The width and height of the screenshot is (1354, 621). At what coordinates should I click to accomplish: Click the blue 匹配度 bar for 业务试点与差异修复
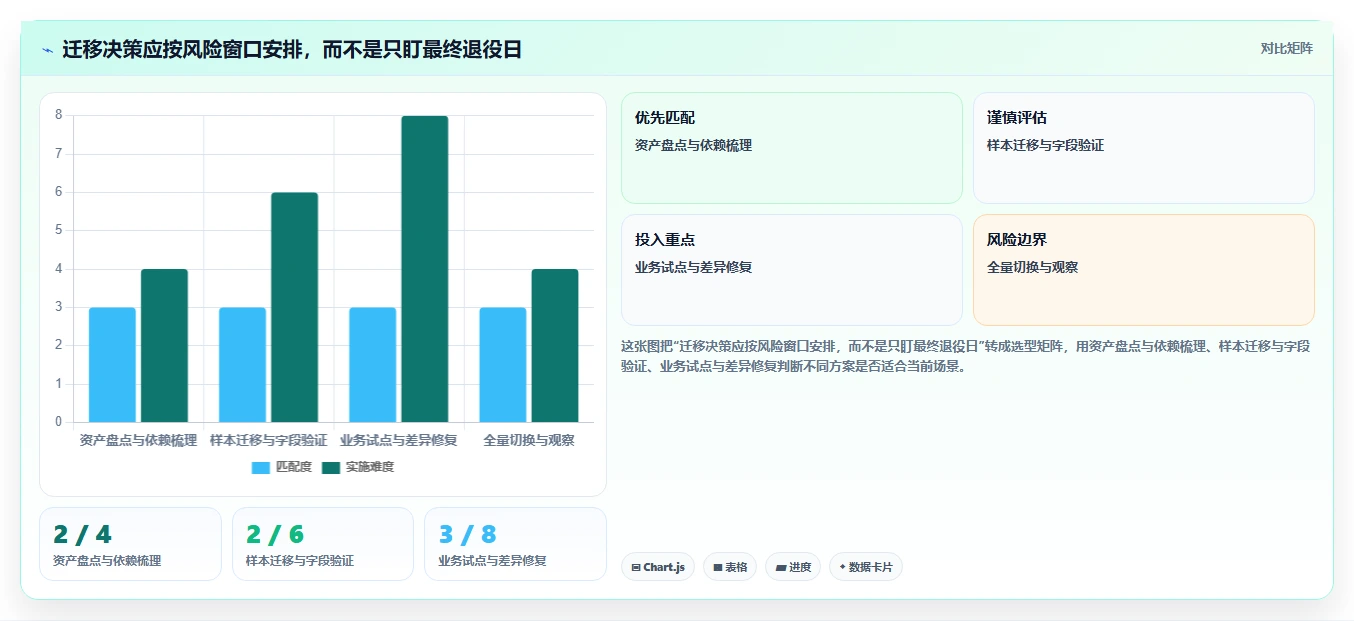372,365
